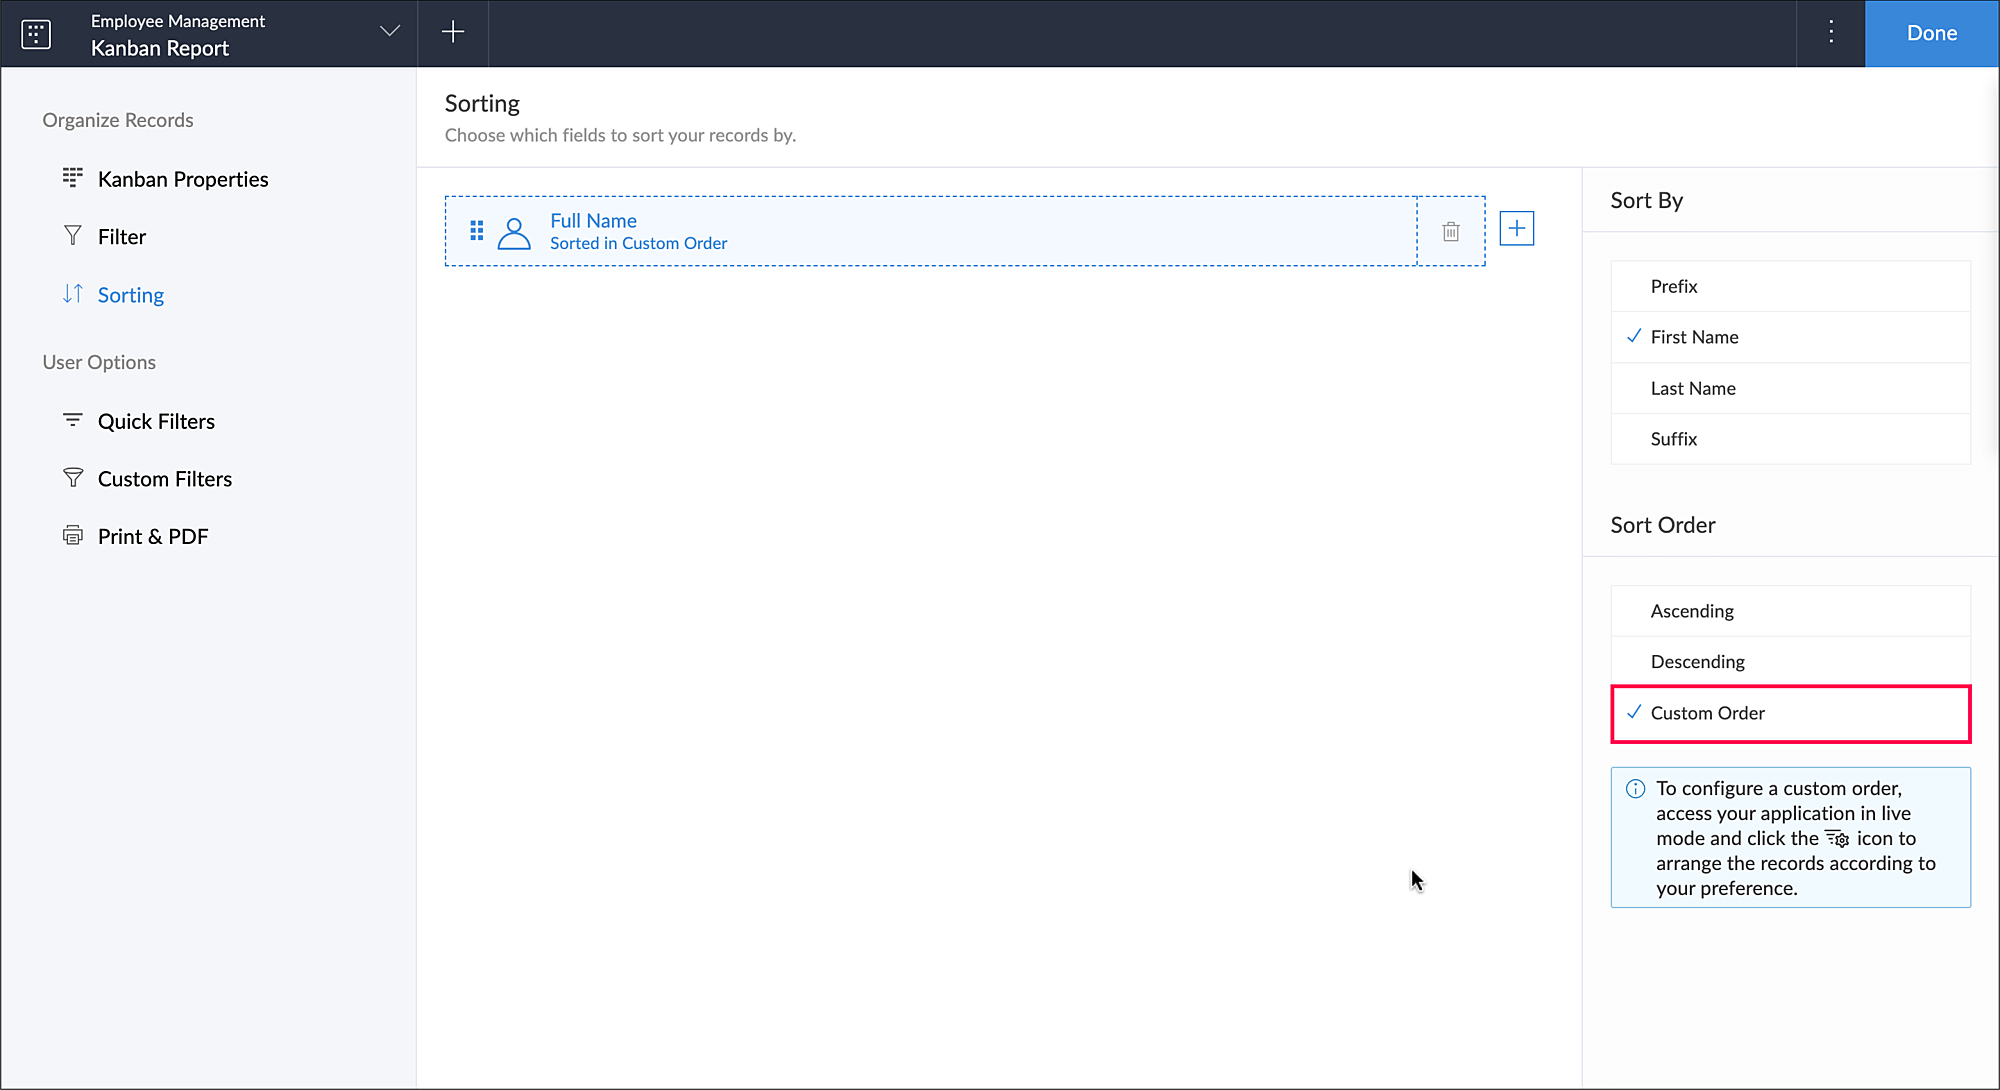Add another sort field with plus box
Viewport: 2000px width, 1090px height.
1517,229
